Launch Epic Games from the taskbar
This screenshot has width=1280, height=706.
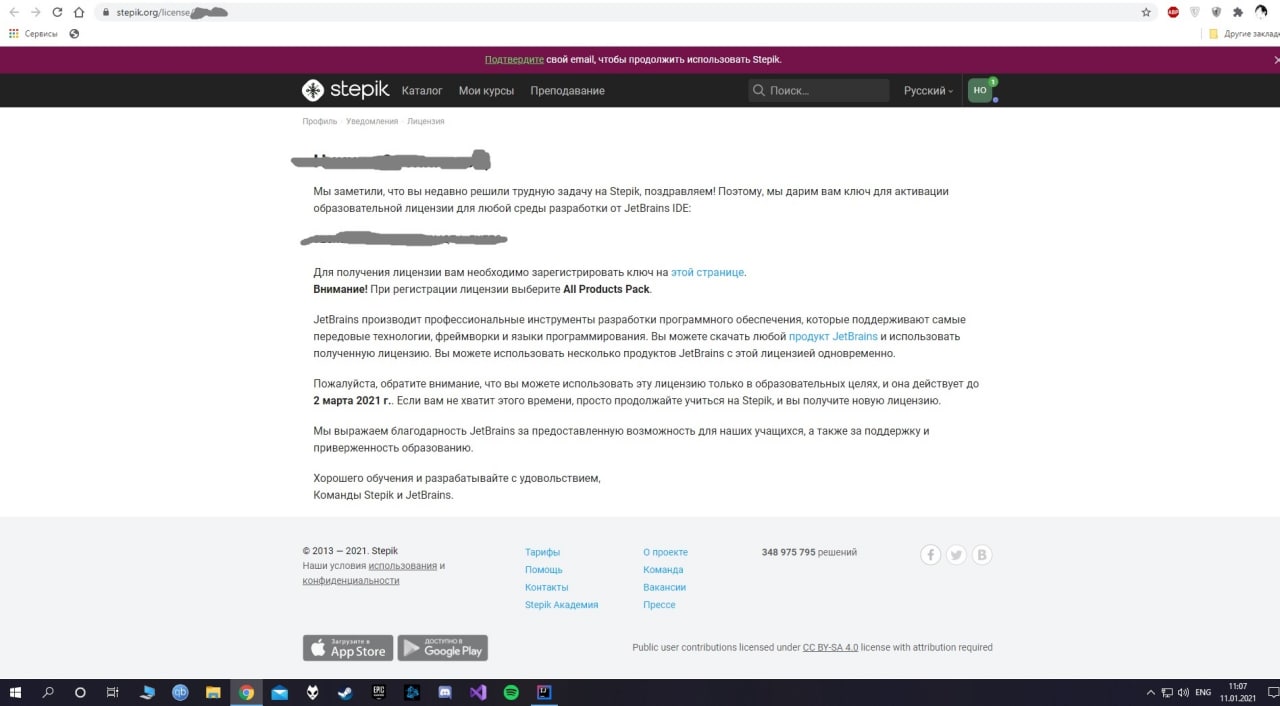(379, 692)
